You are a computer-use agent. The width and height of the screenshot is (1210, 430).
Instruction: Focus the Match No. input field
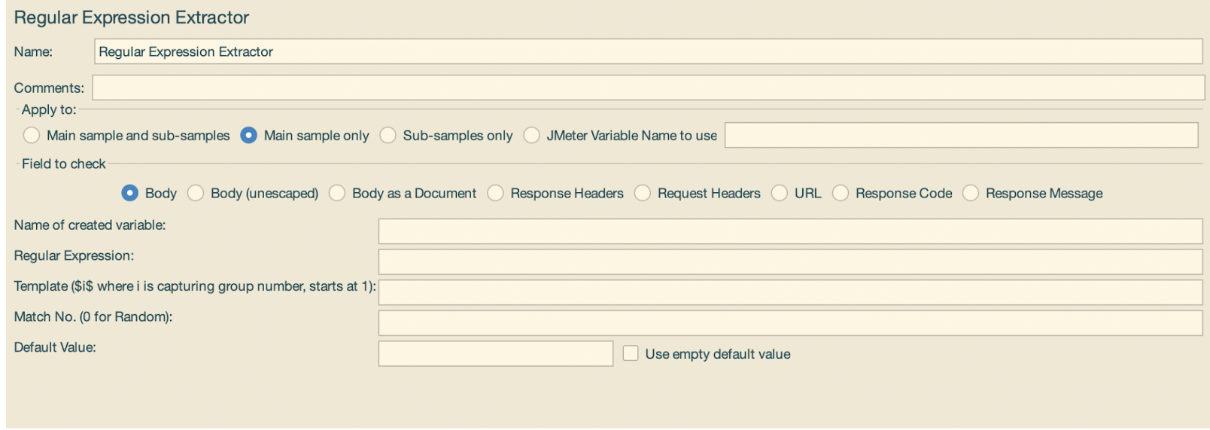(789, 322)
